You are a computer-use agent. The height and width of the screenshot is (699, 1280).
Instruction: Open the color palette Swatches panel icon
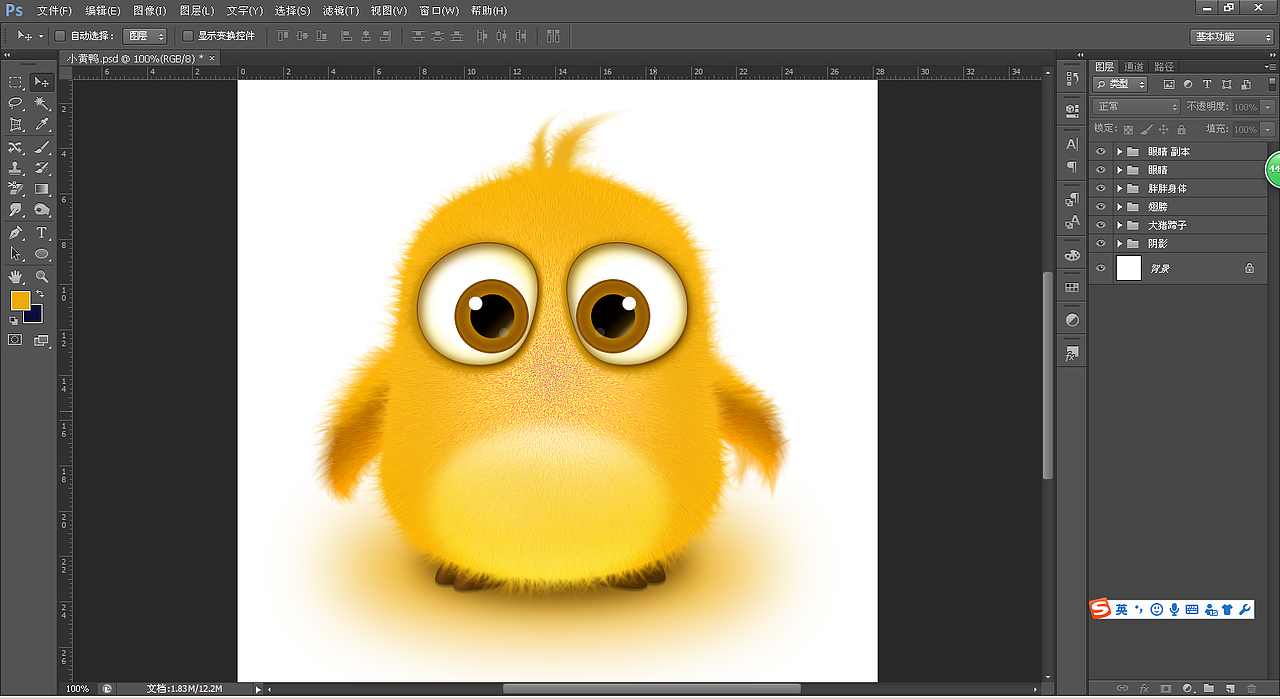(x=1072, y=288)
